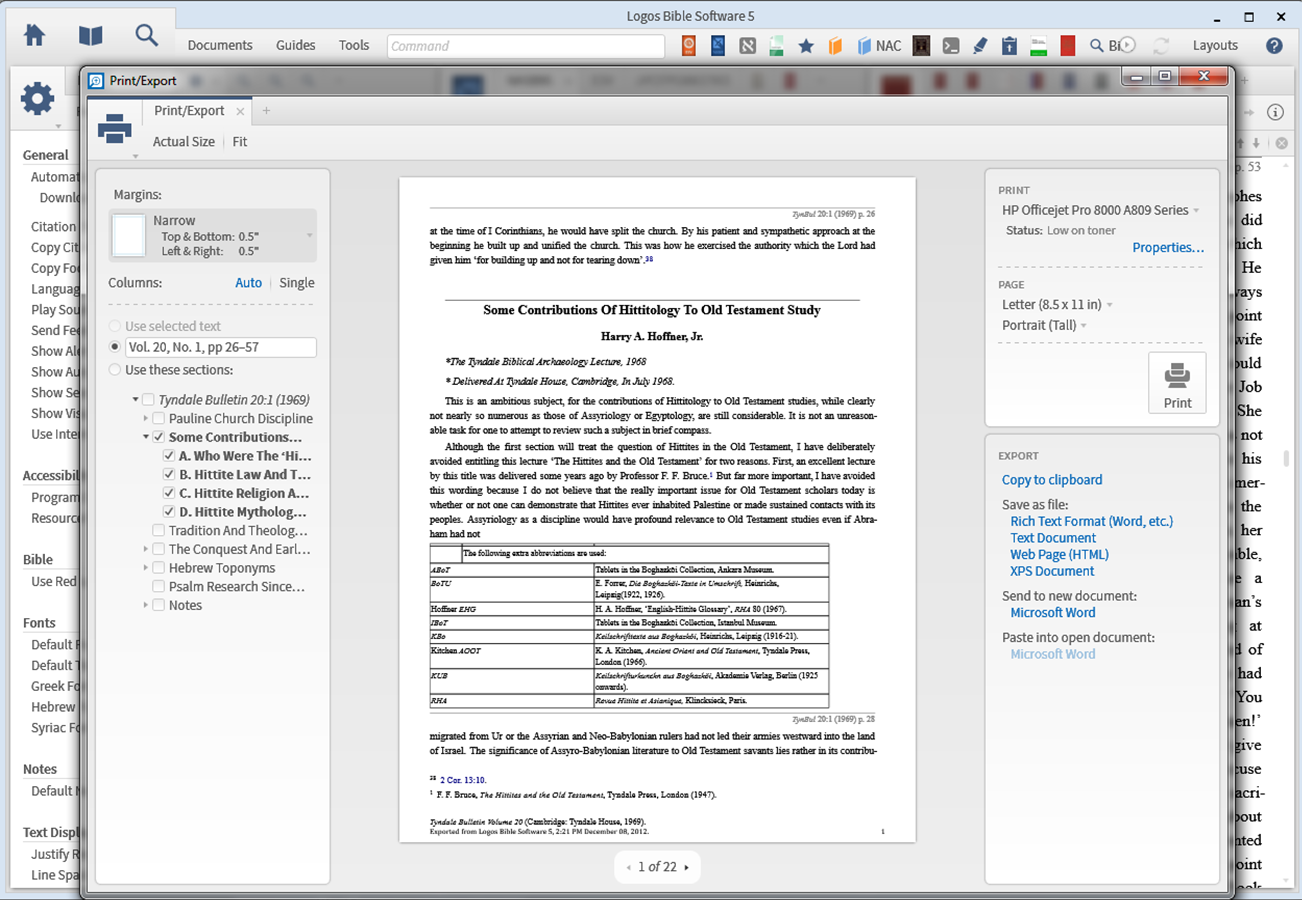The image size is (1302, 900).
Task: Click the gray square tool shortcut icon
Action: [747, 45]
